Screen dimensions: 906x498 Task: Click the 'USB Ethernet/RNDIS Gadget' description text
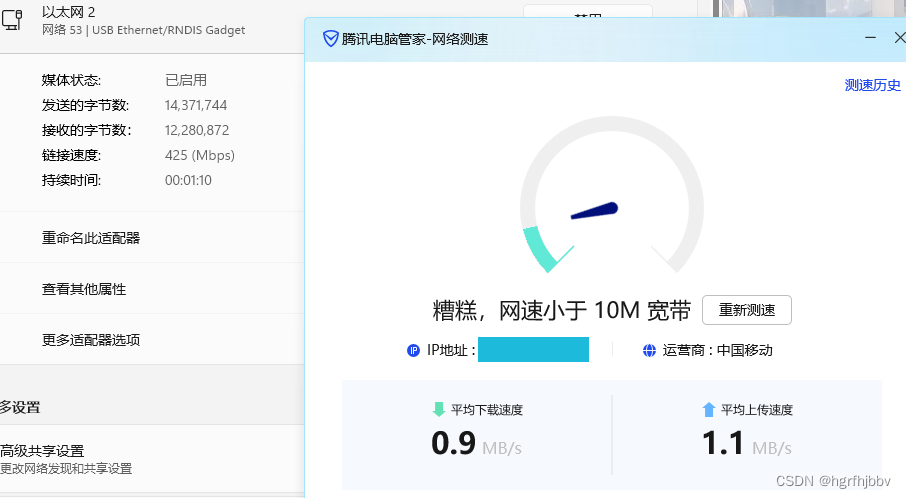click(x=168, y=30)
